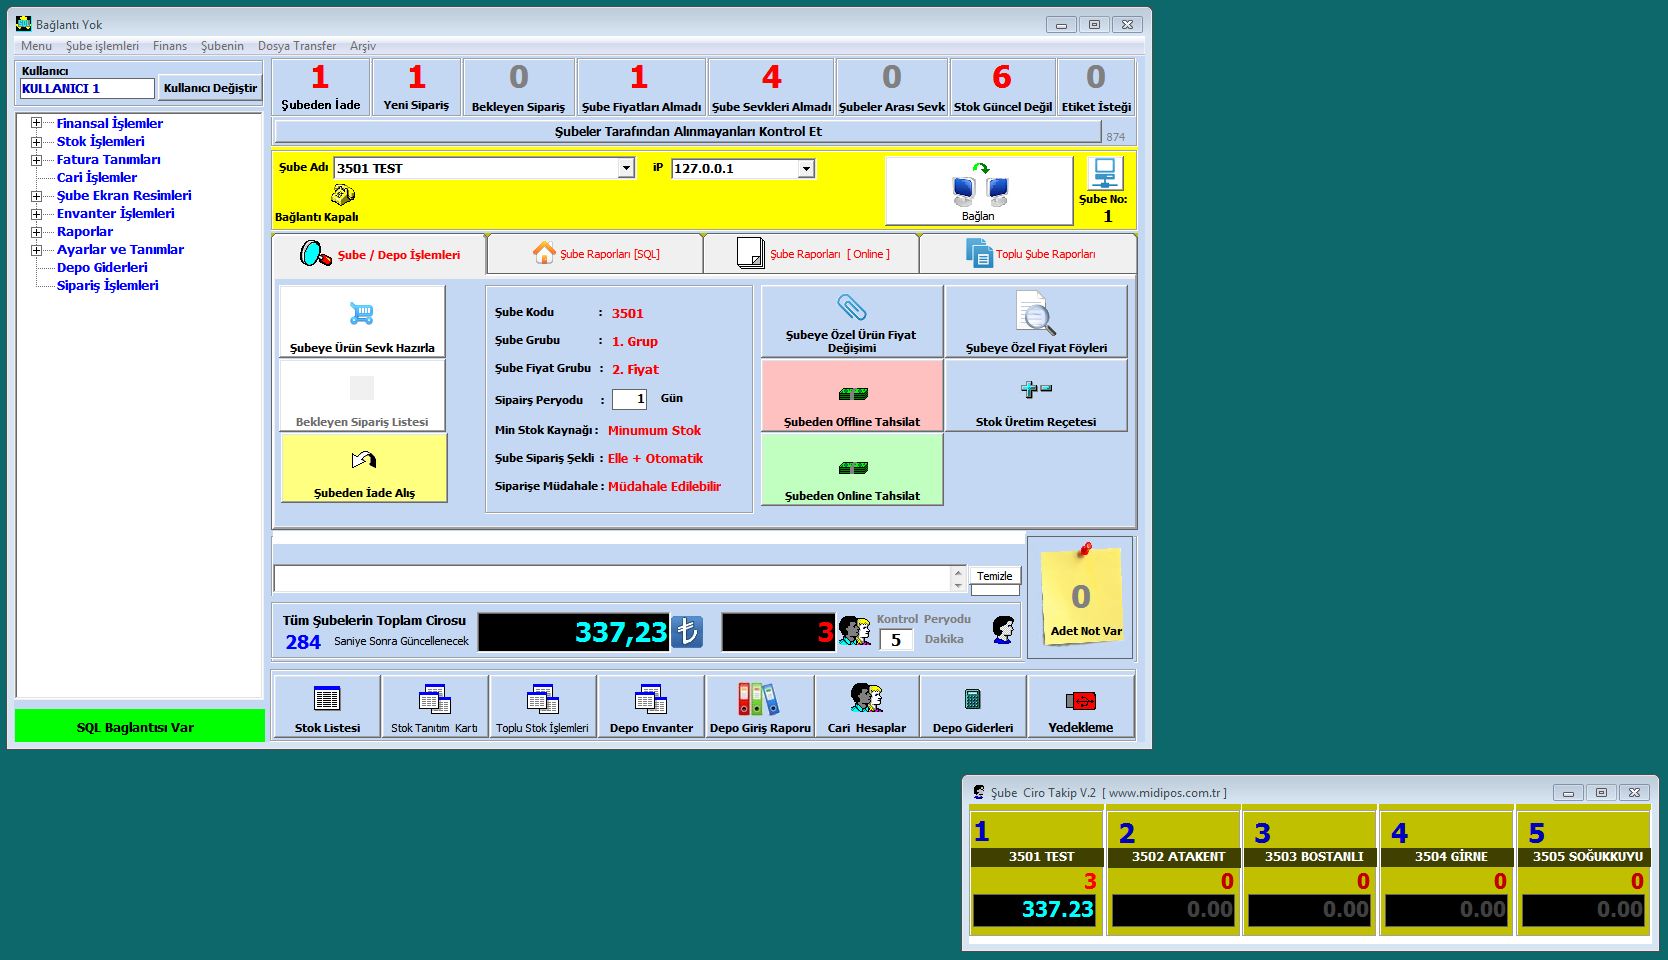Open the Dosya Transfer menu

297,46
